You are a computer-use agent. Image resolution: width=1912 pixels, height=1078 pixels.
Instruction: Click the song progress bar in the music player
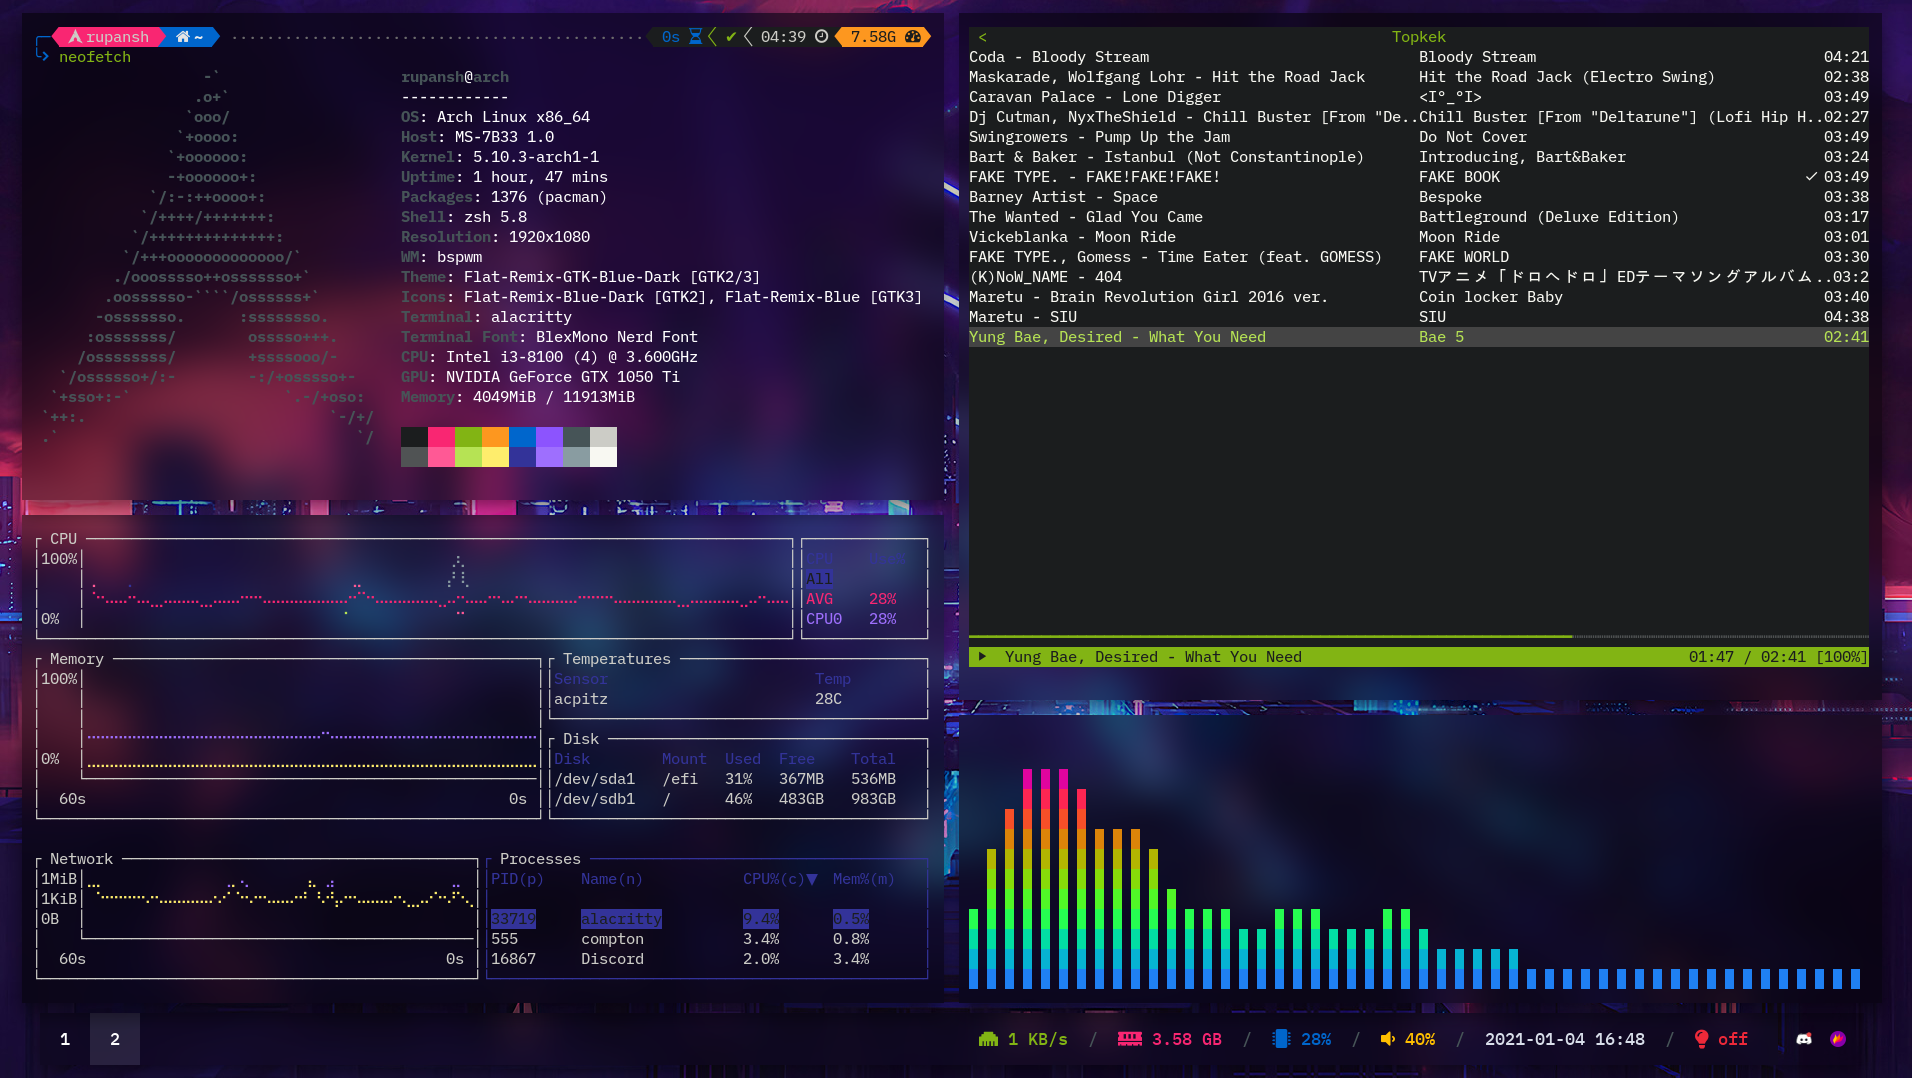tap(1419, 636)
